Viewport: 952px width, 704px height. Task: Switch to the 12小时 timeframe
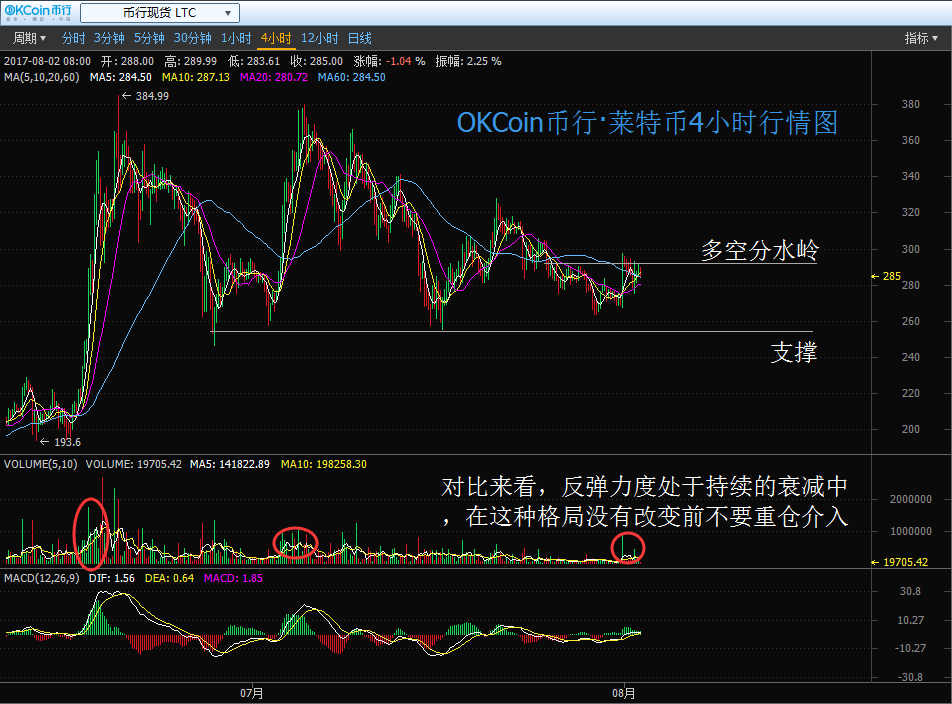[x=319, y=38]
